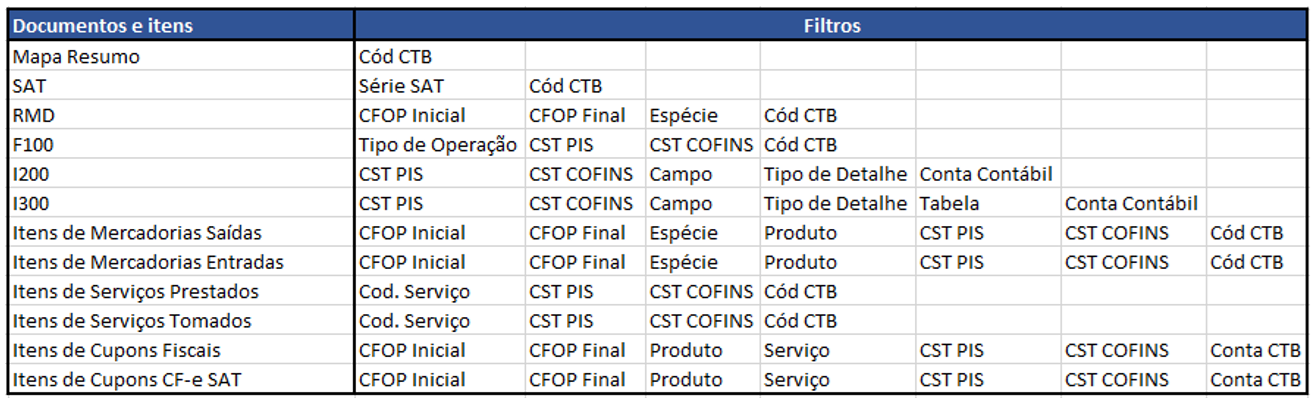
Task: Click the 'Mapa Resumo' row label
Action: point(76,57)
